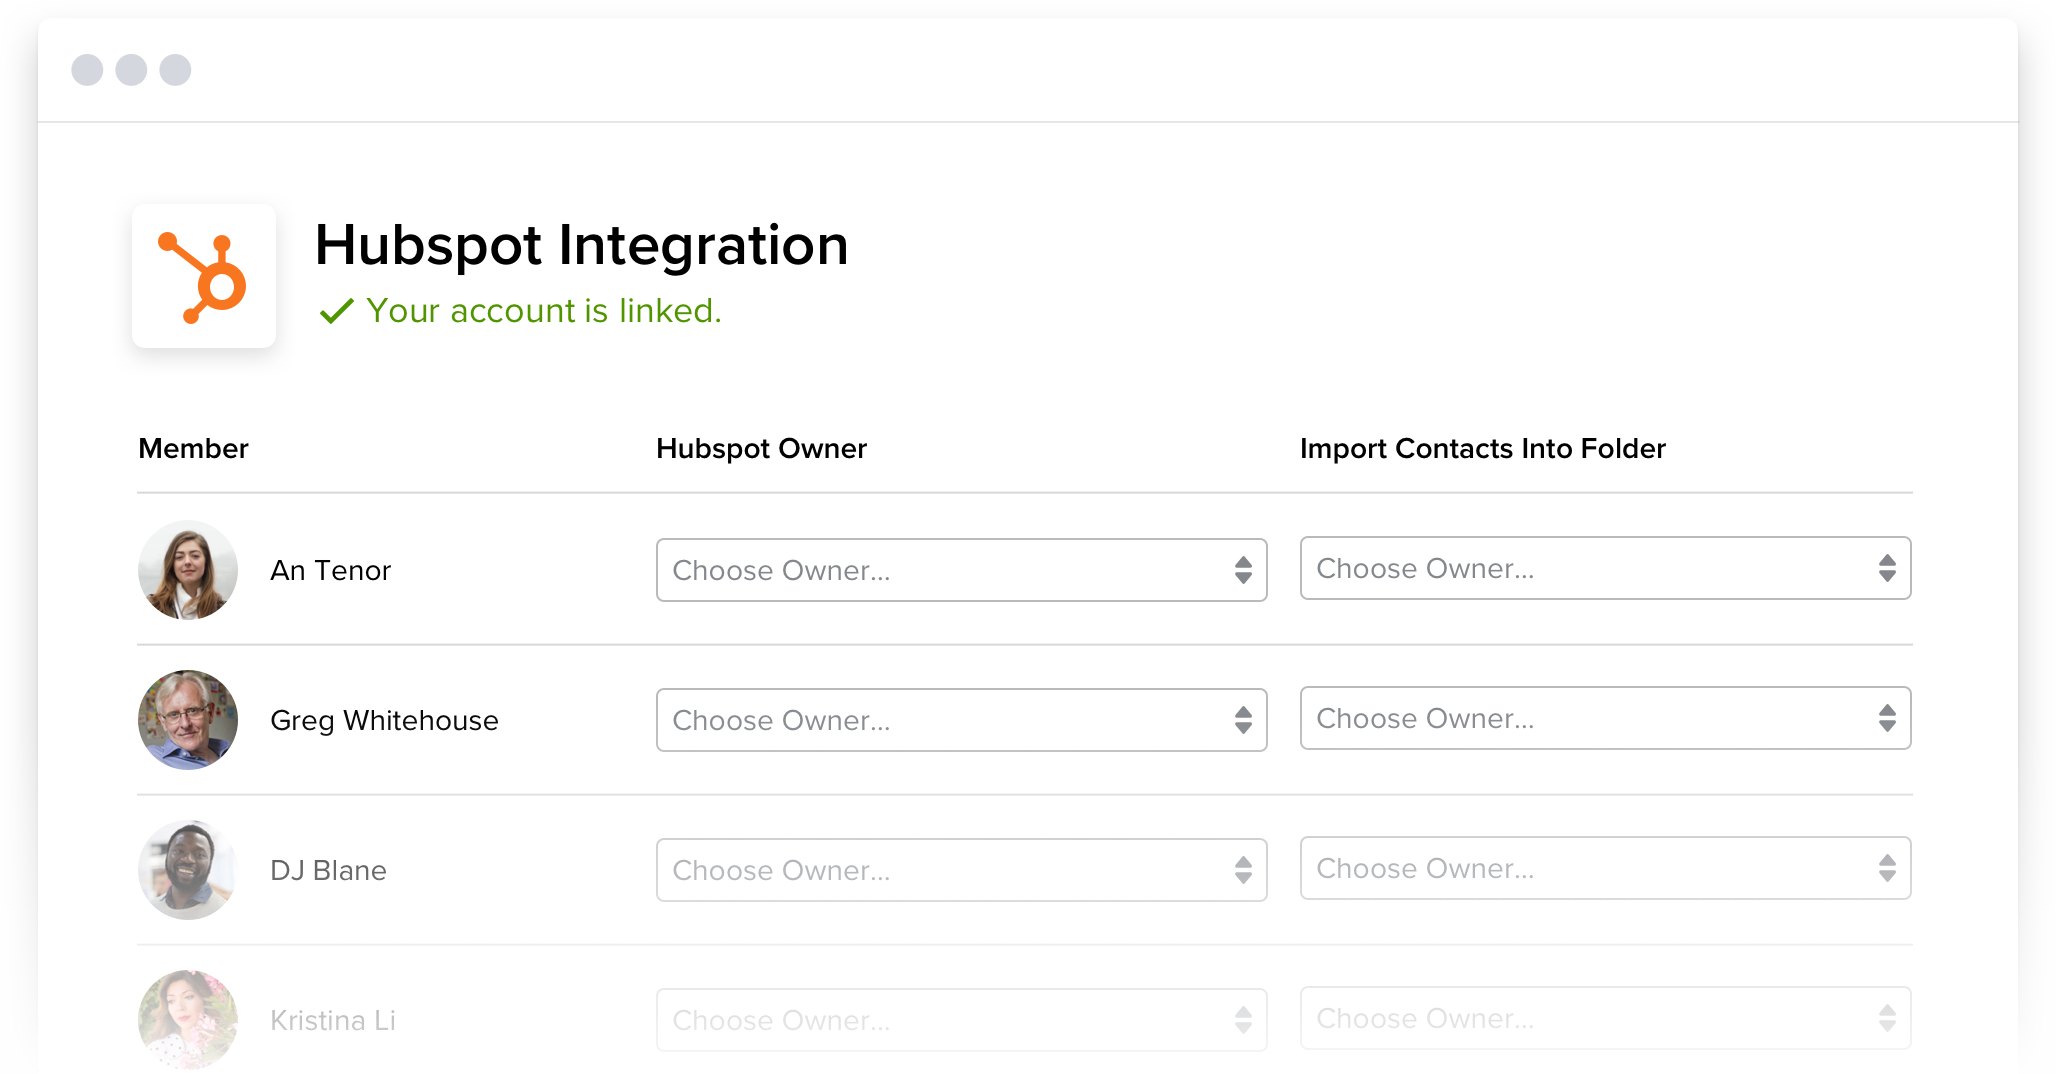Click the first gray window control dot
The width and height of the screenshot is (2056, 1074).
[x=87, y=70]
